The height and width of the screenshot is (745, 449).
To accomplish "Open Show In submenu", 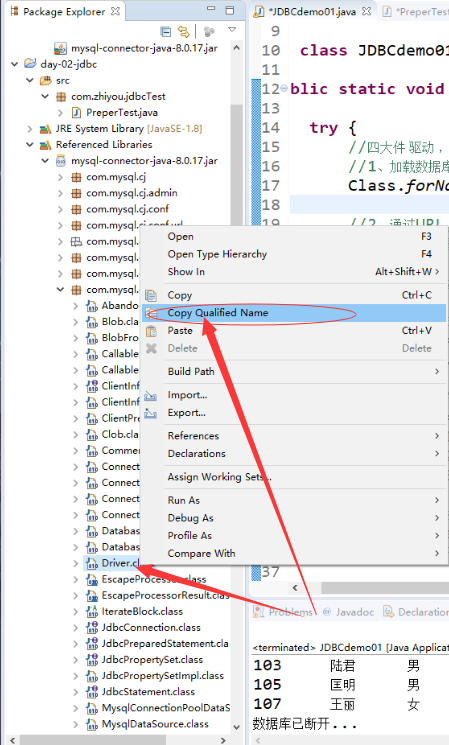I will click(295, 272).
